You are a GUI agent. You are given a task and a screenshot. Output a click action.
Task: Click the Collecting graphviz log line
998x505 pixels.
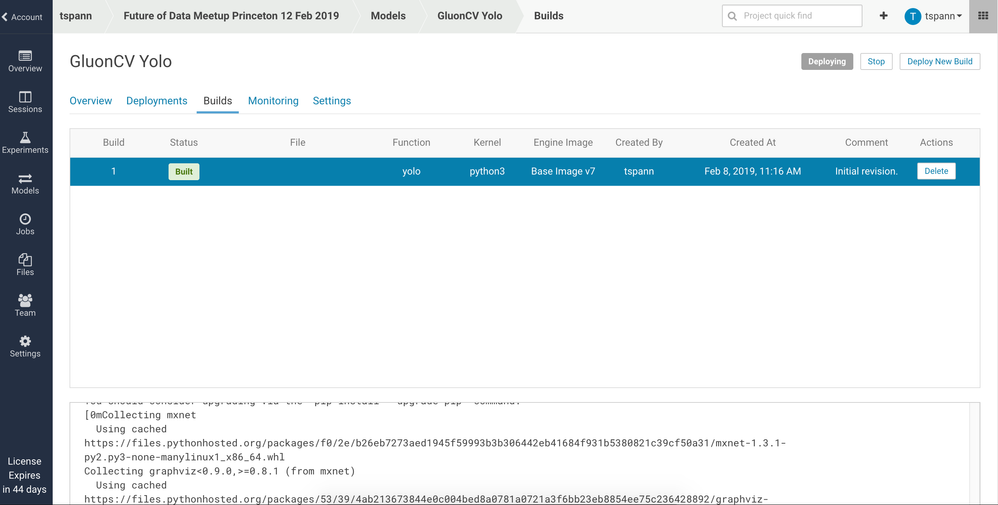tap(220, 471)
